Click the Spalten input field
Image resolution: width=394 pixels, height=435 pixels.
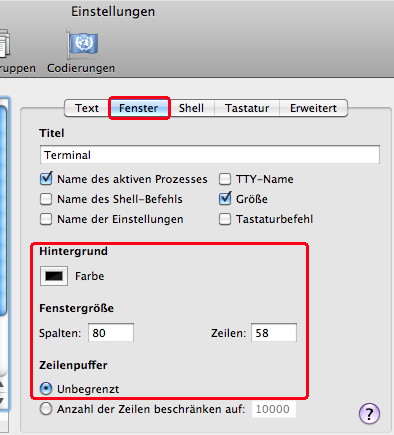(x=111, y=333)
